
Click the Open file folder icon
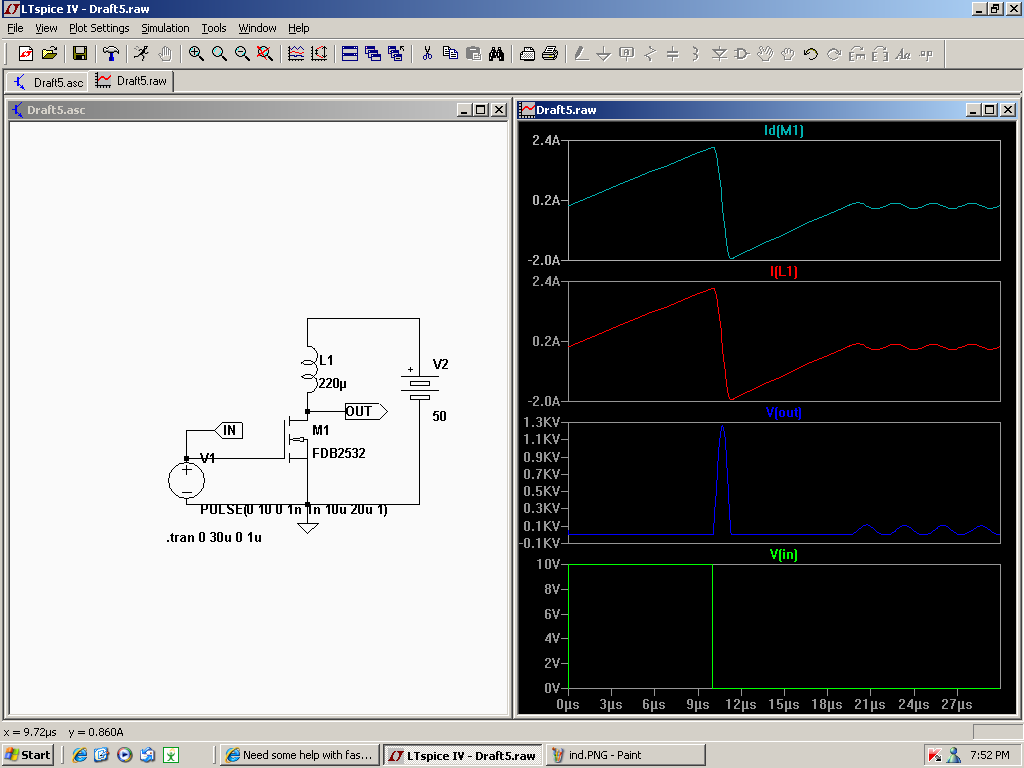(50, 54)
